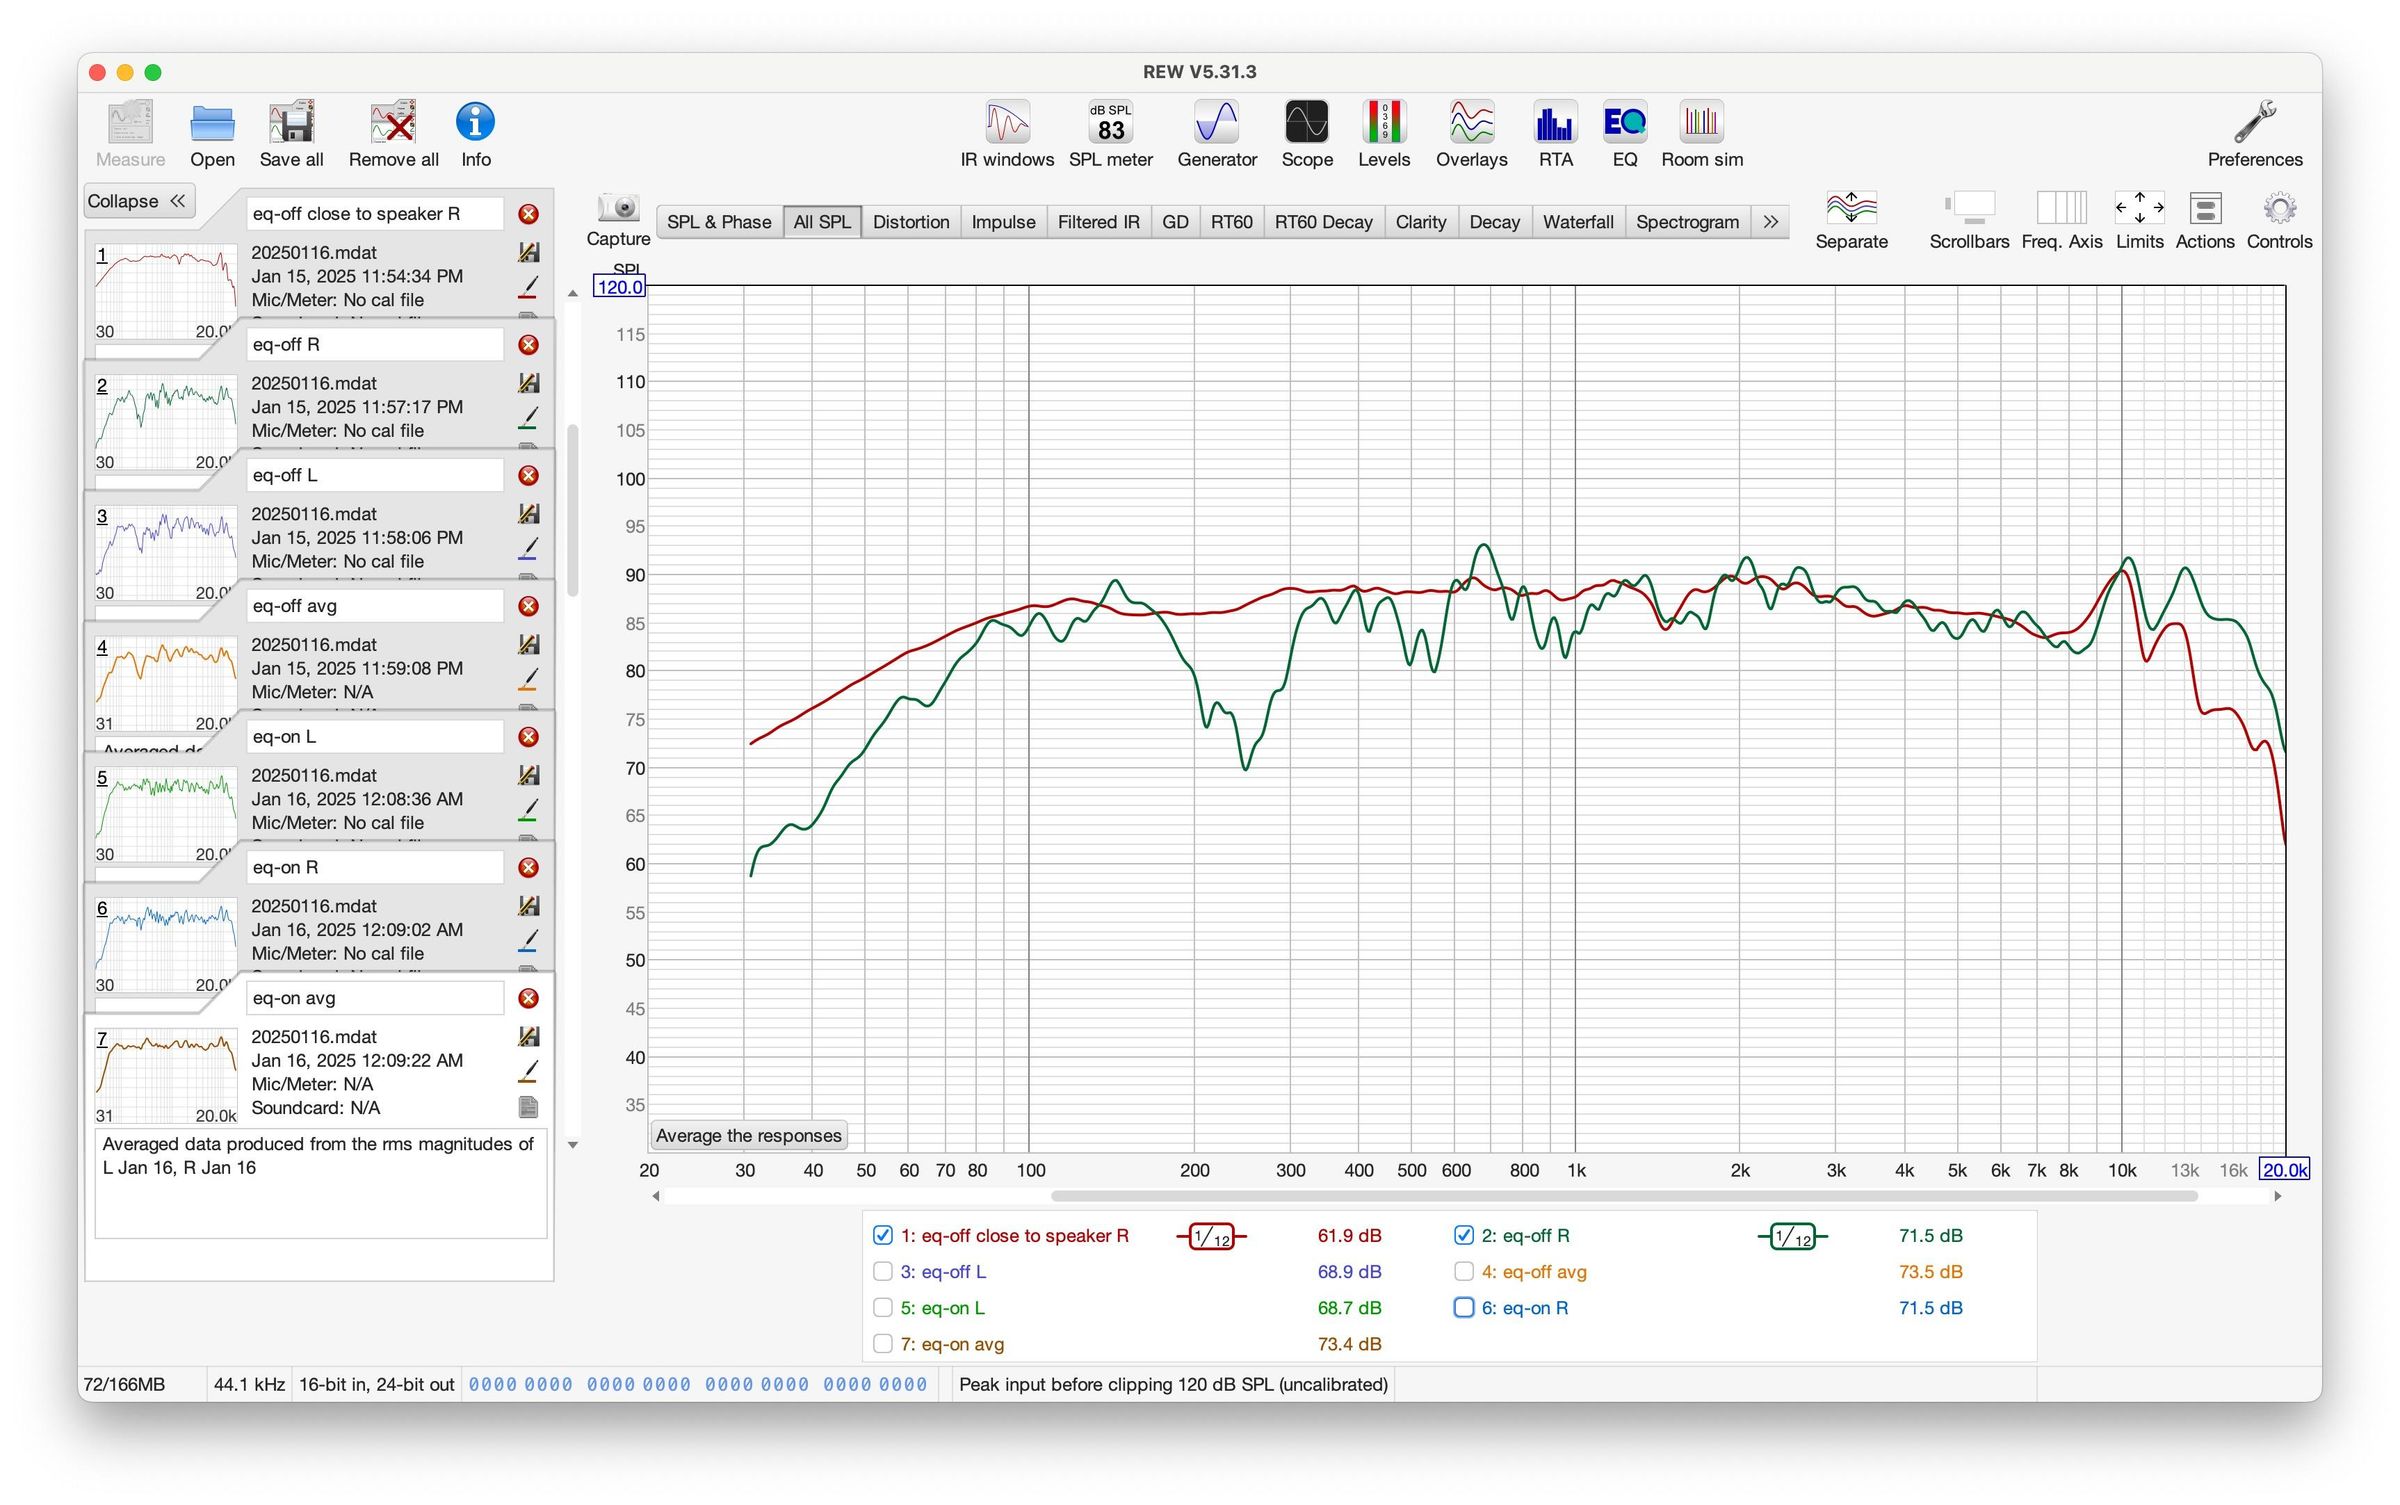Viewport: 2400px width, 1505px height.
Task: Open the RTA analyzer
Action: (1555, 123)
